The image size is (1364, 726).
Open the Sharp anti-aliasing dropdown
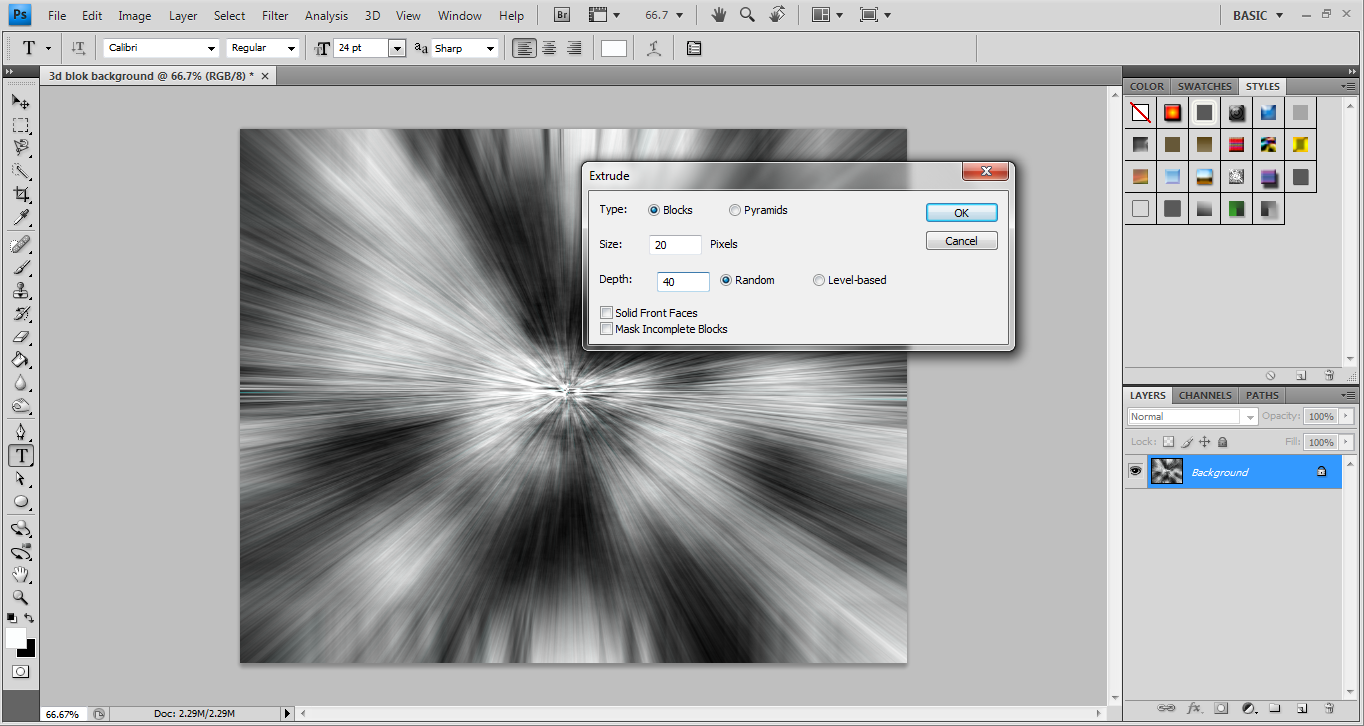490,48
